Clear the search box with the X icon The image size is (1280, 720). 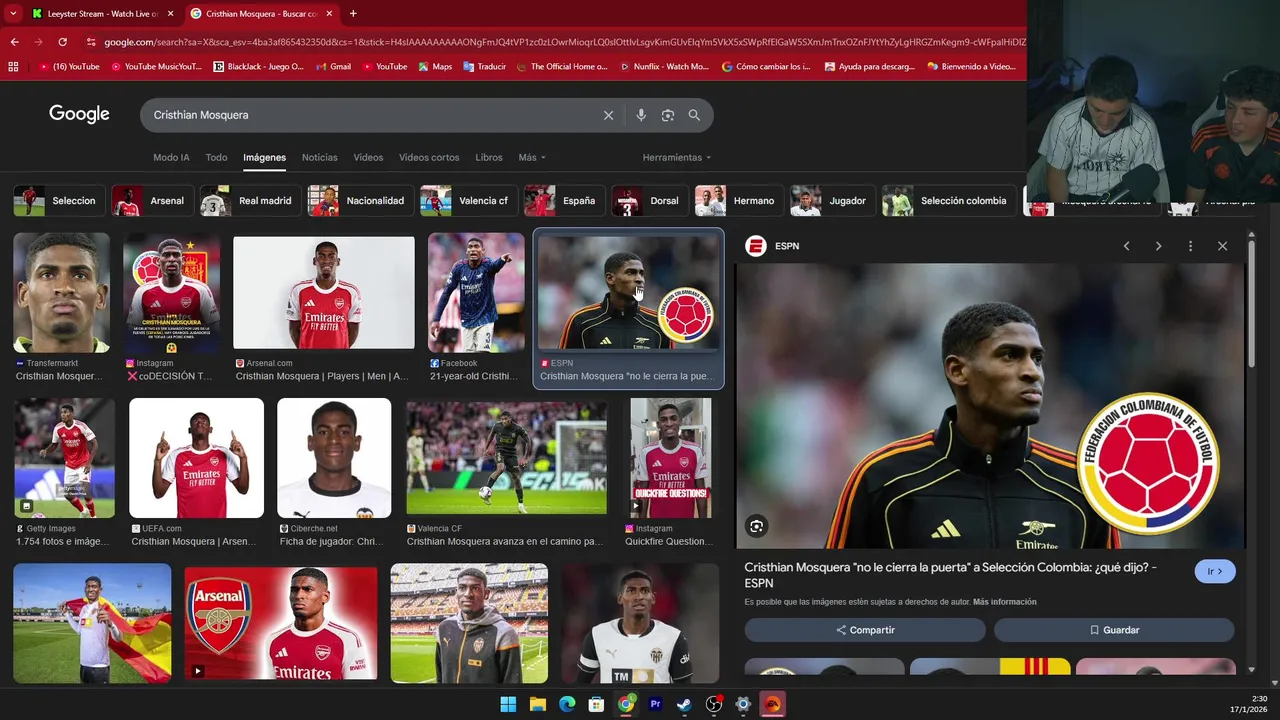608,115
